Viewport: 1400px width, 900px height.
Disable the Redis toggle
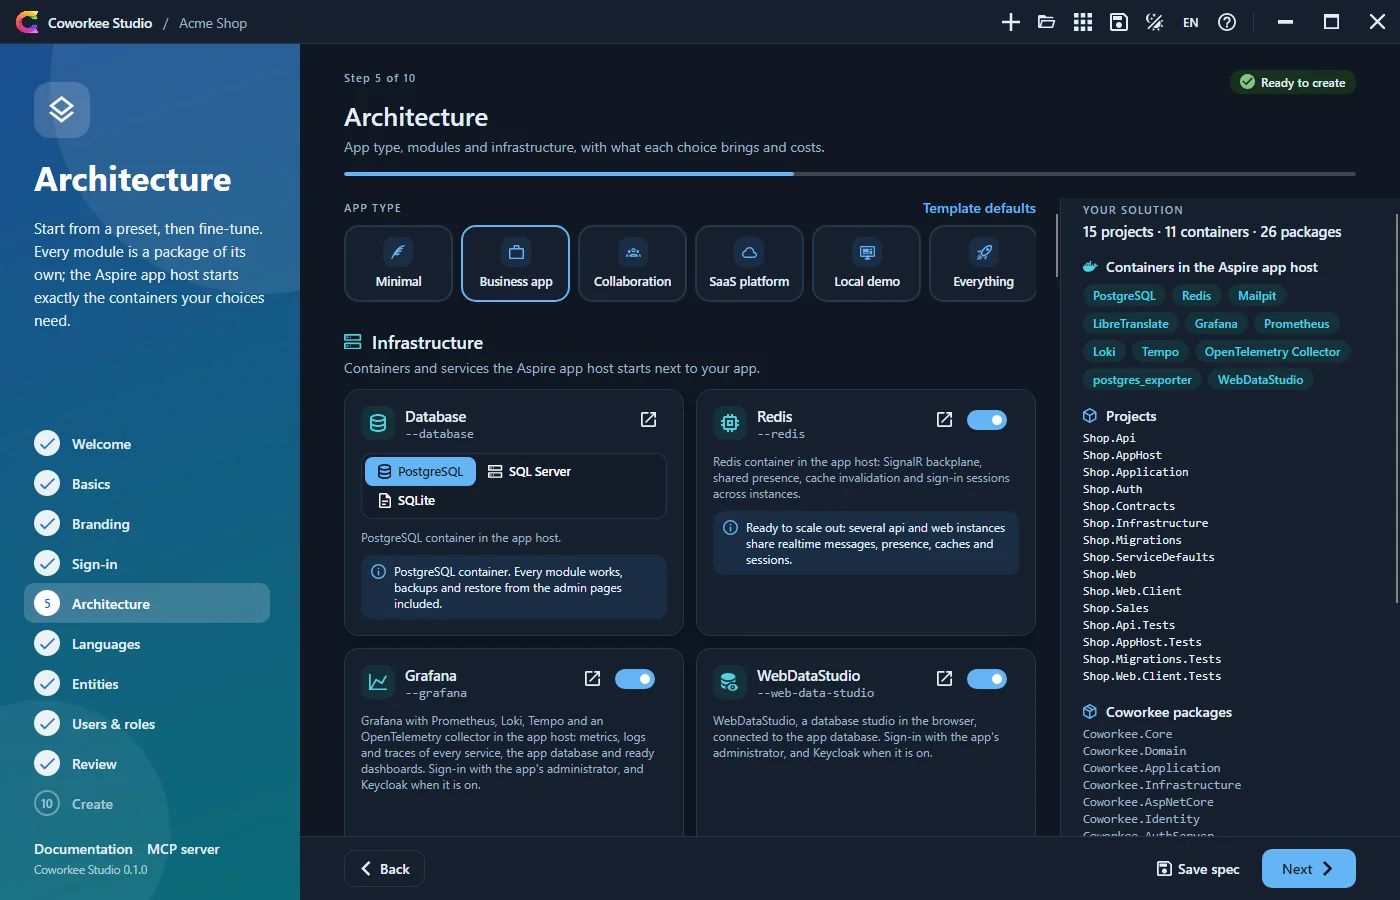tap(987, 420)
